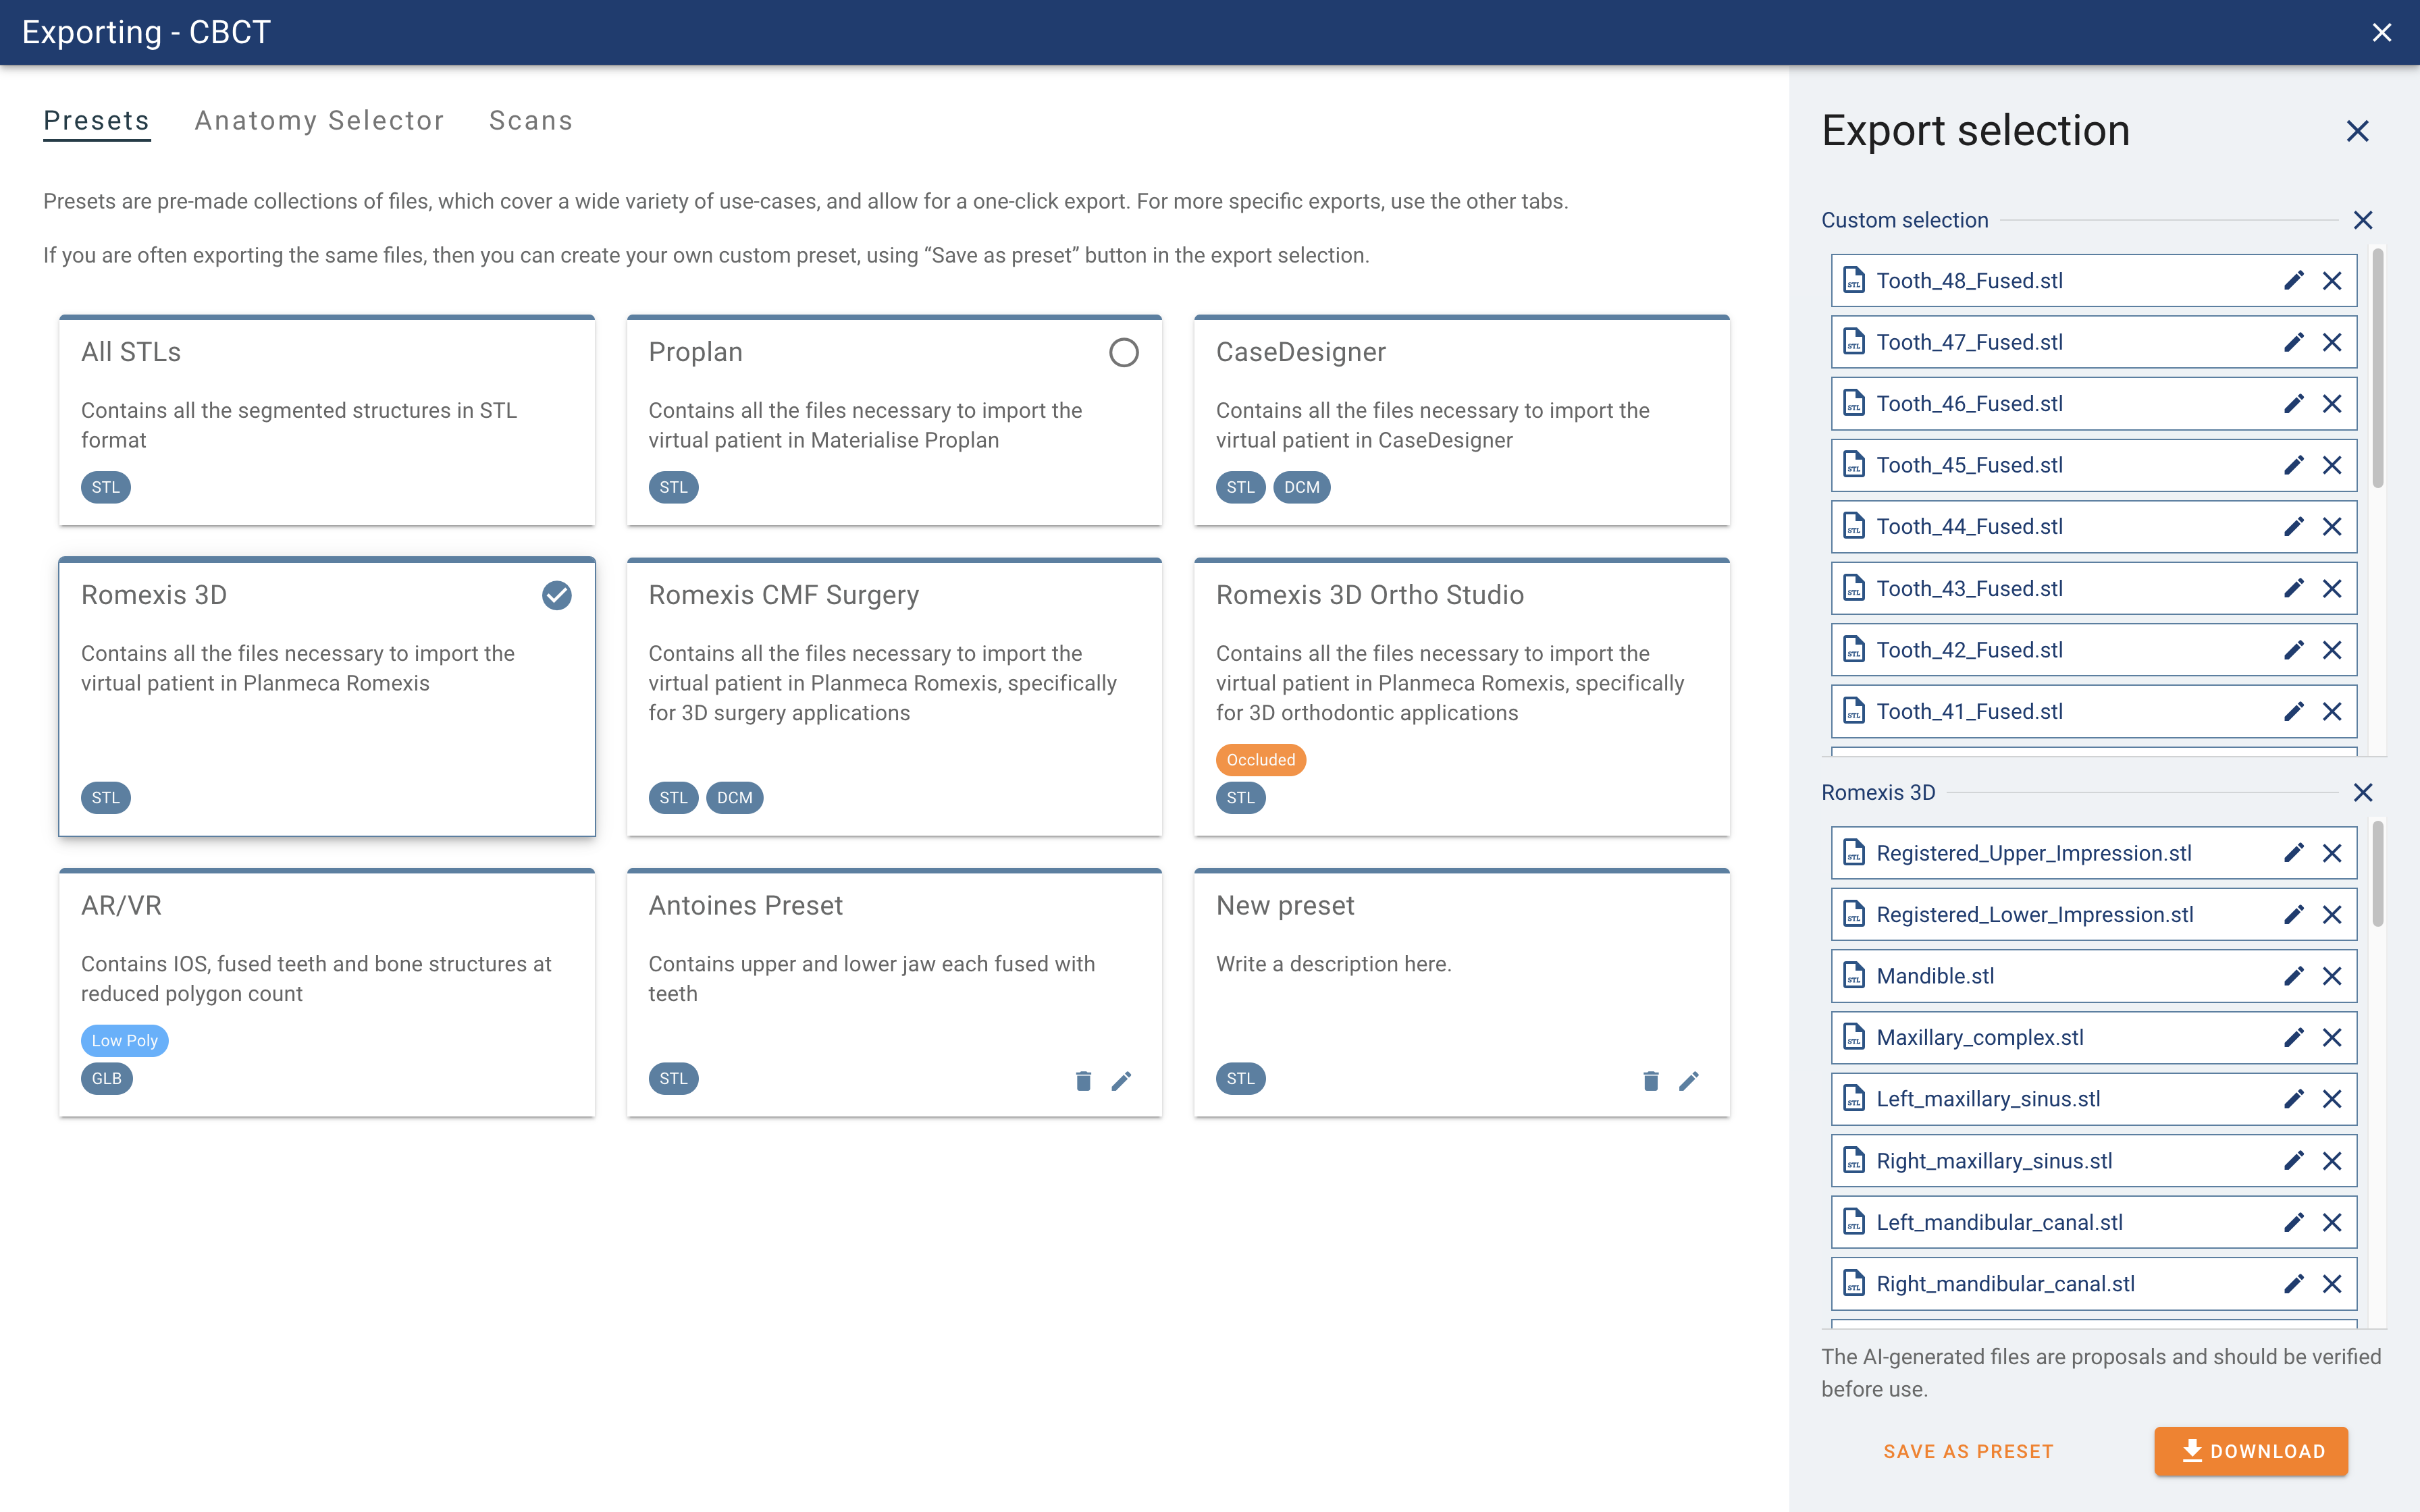
Task: Delete the Antoines Preset
Action: tap(1083, 1080)
